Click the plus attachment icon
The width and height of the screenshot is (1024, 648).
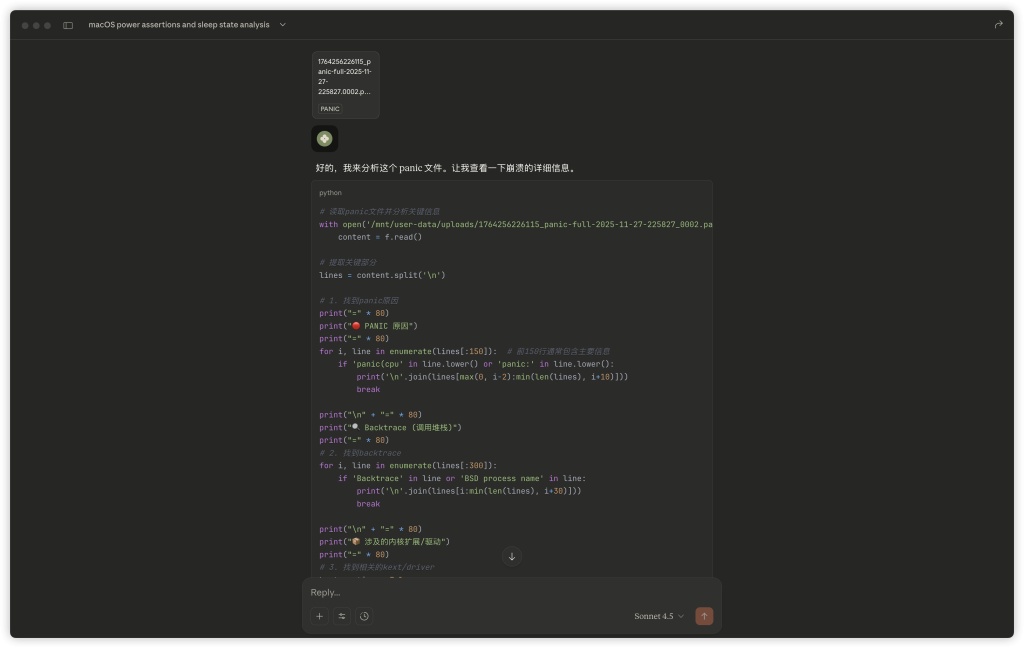tap(320, 616)
